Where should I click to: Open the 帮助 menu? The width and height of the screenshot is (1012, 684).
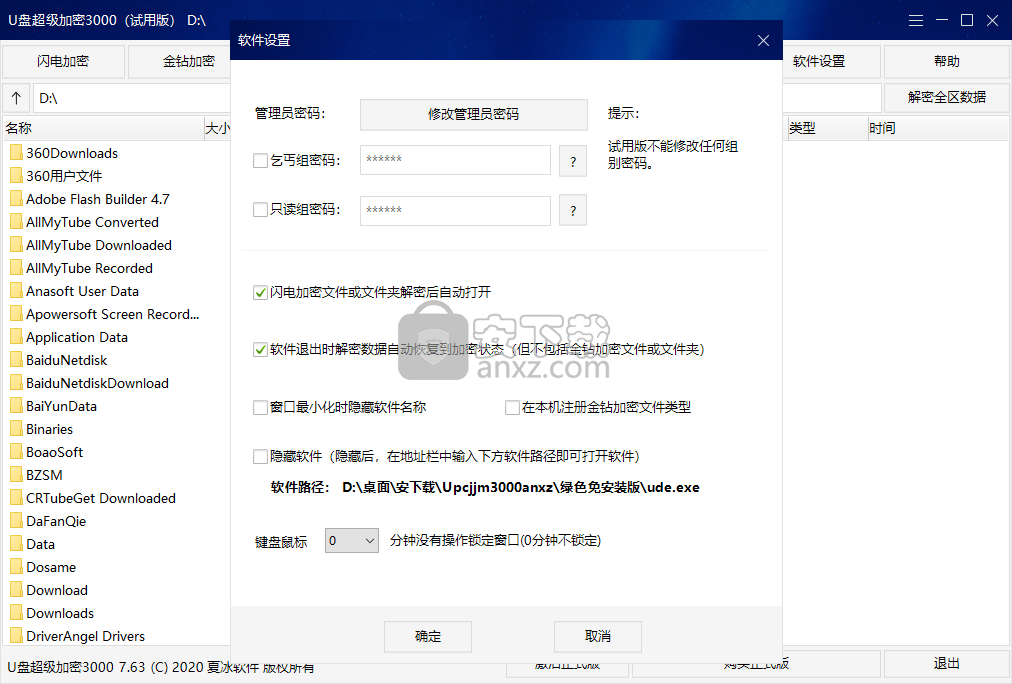[x=944, y=61]
